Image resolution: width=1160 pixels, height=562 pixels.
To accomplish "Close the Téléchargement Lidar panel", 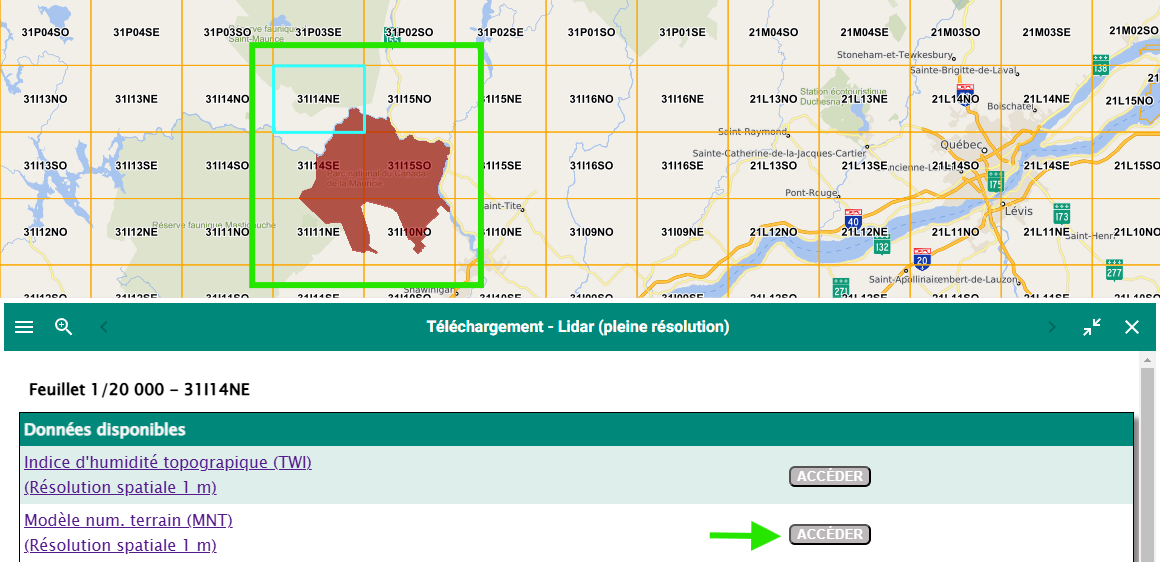I will tap(1132, 327).
